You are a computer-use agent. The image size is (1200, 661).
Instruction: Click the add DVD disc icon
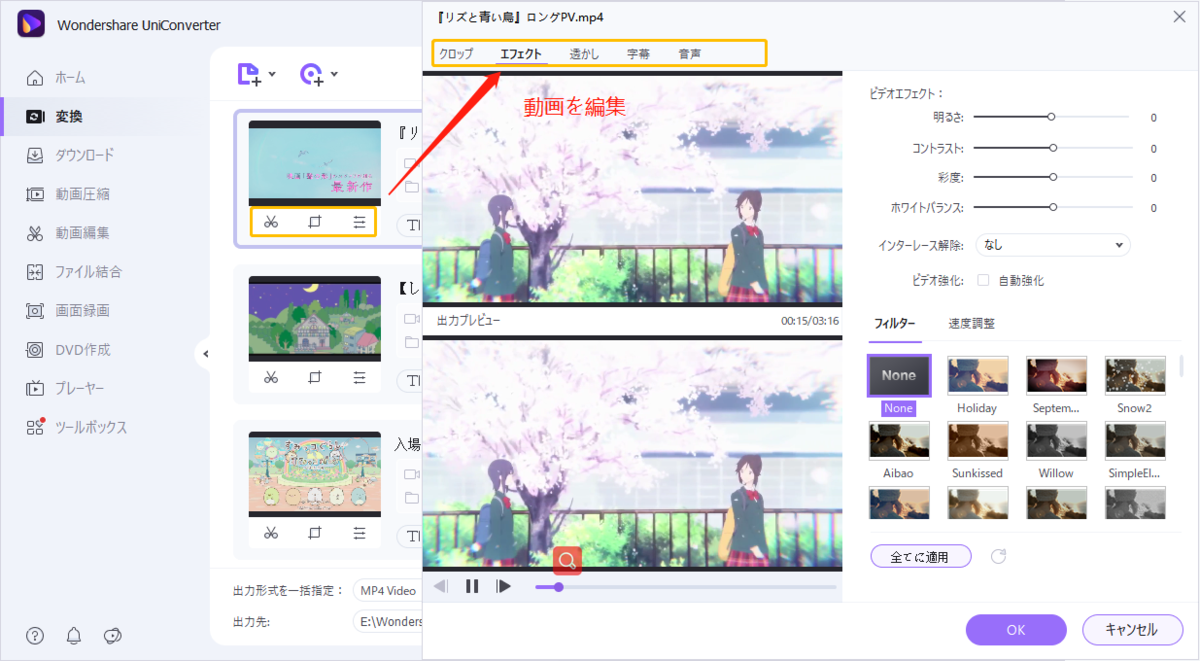coord(312,74)
